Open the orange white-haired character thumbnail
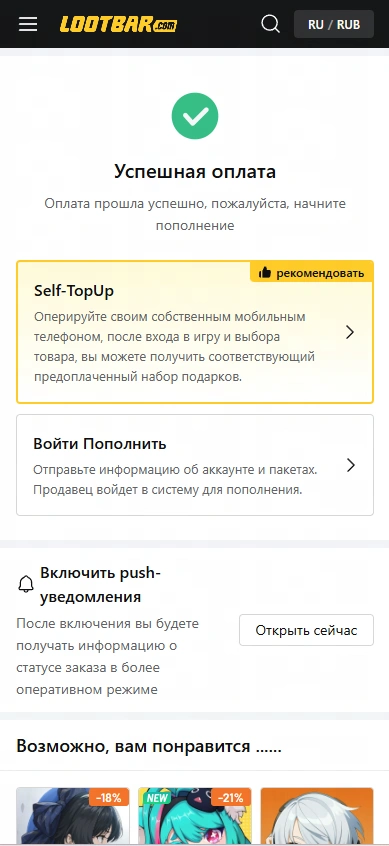389x846 pixels. click(317, 816)
